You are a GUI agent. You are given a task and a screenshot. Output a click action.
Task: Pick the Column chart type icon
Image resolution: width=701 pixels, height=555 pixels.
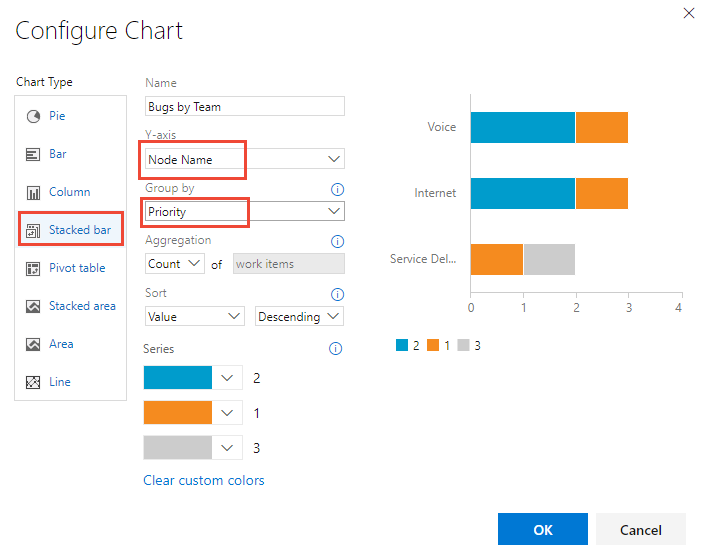32,192
